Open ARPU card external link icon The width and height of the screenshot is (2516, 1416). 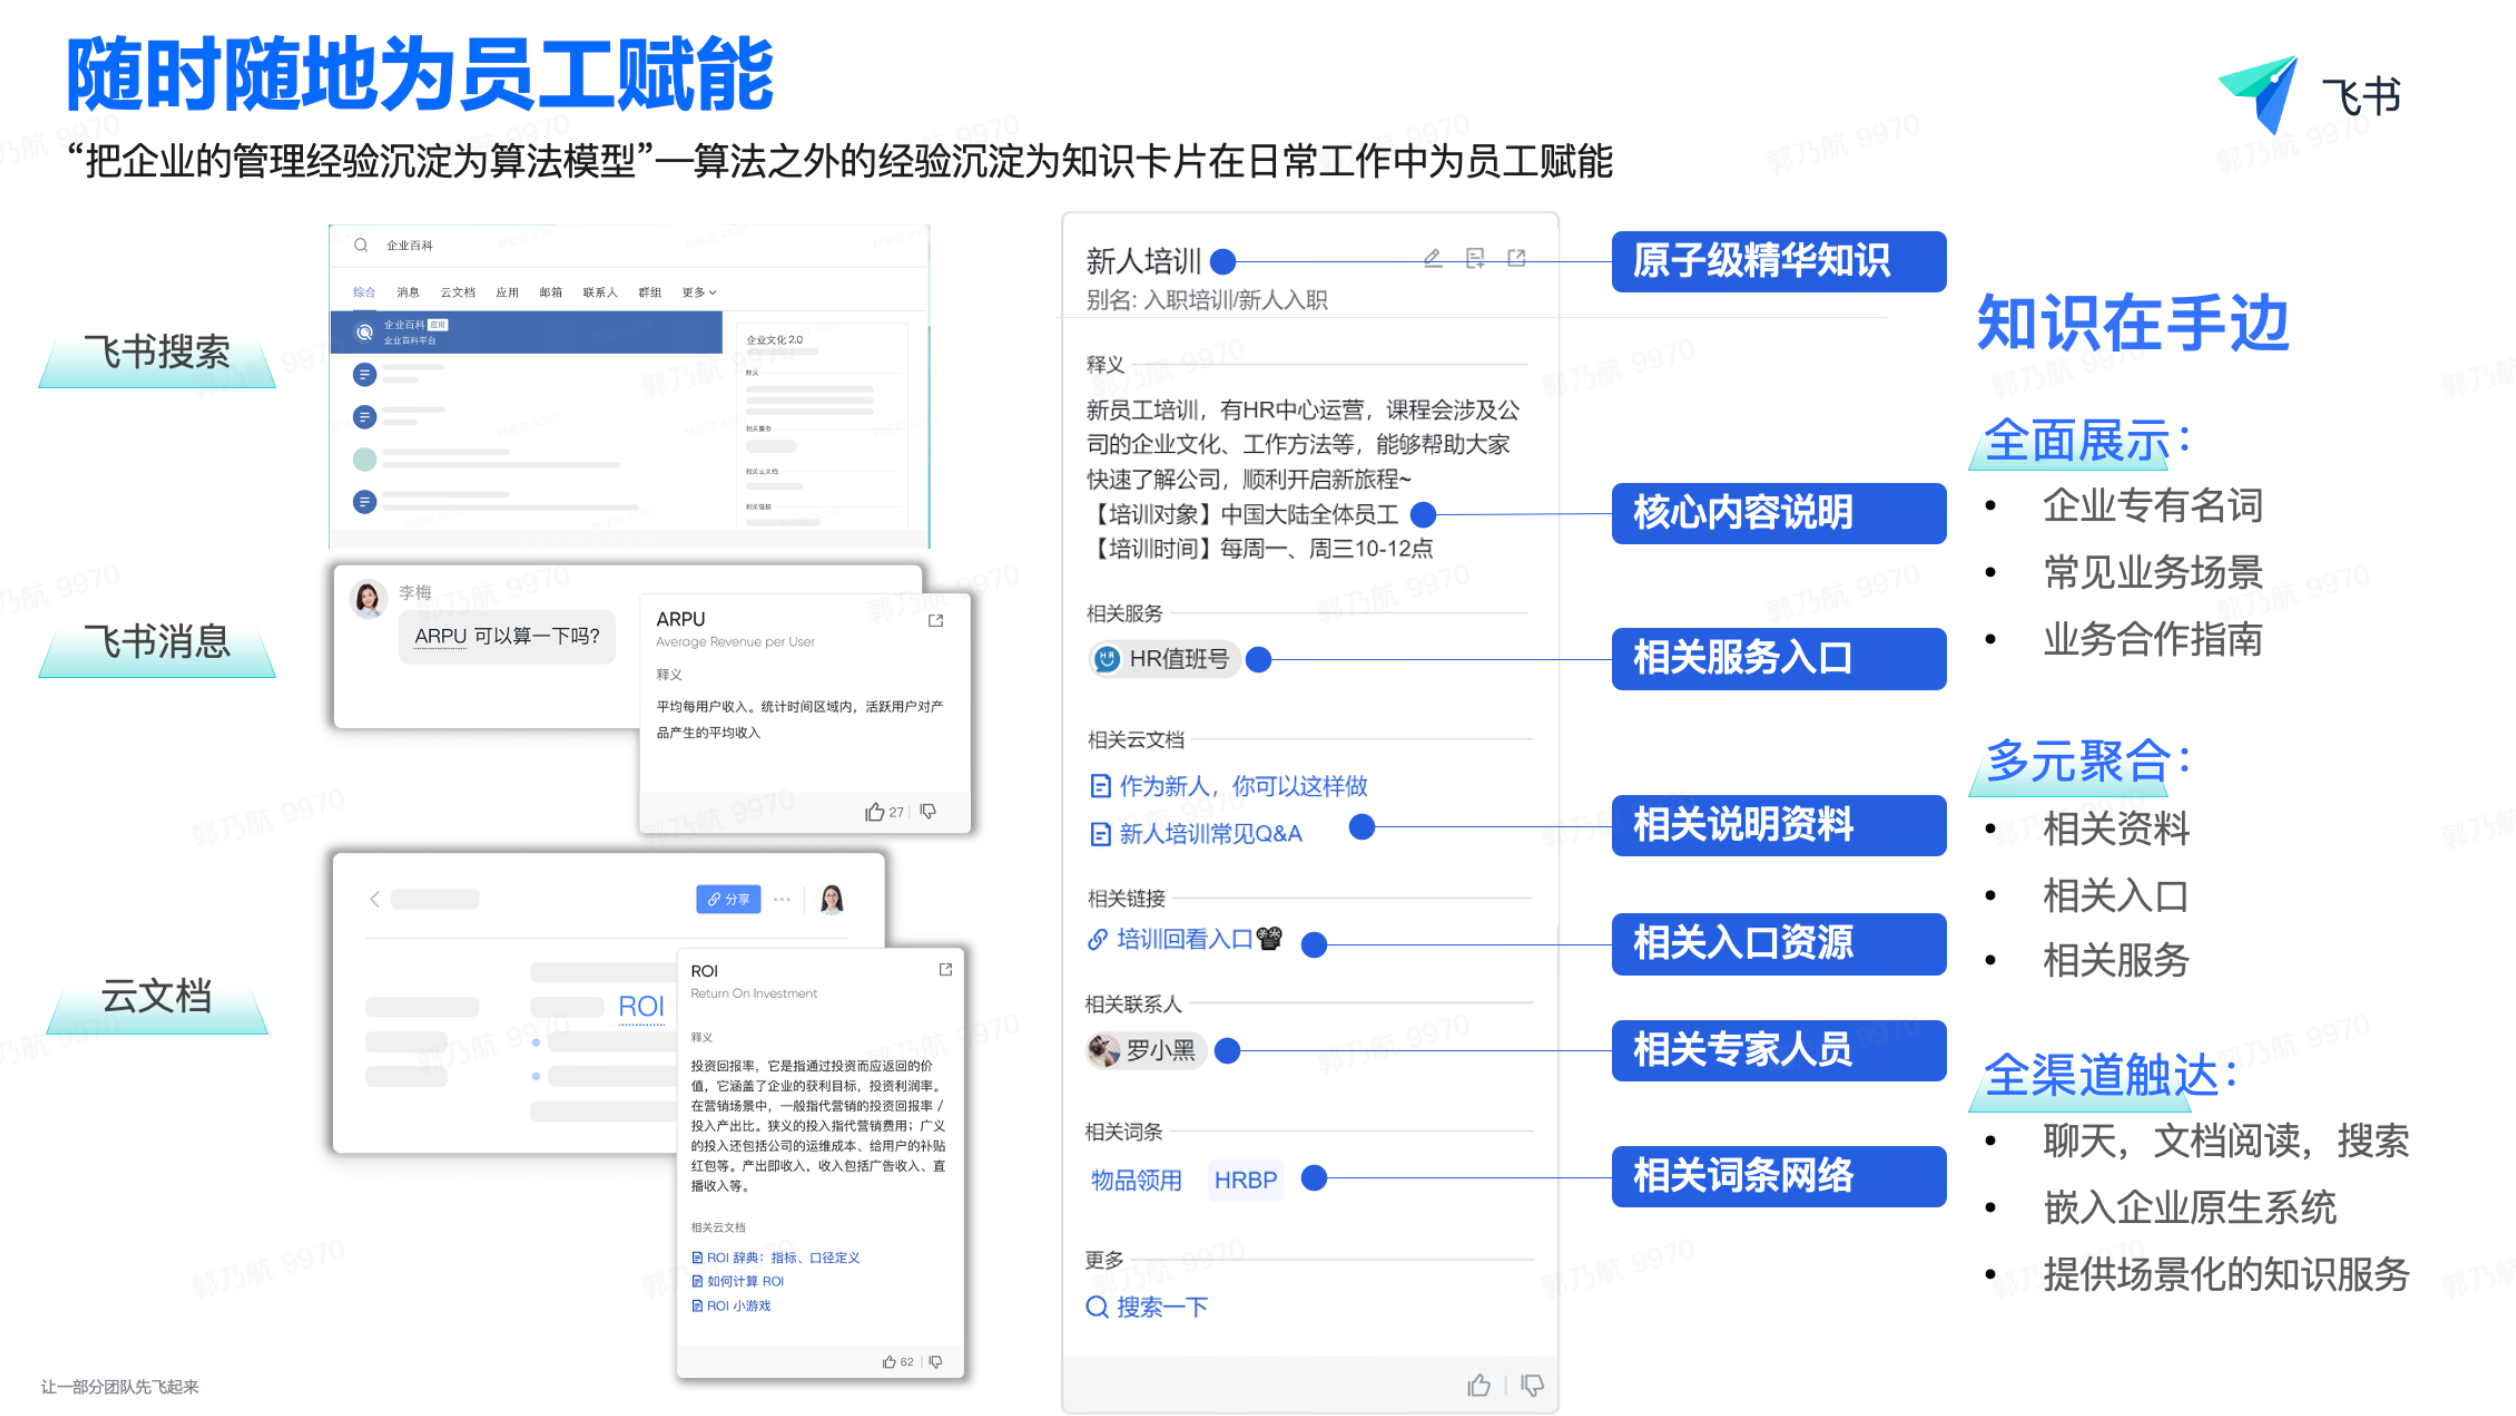(x=936, y=621)
